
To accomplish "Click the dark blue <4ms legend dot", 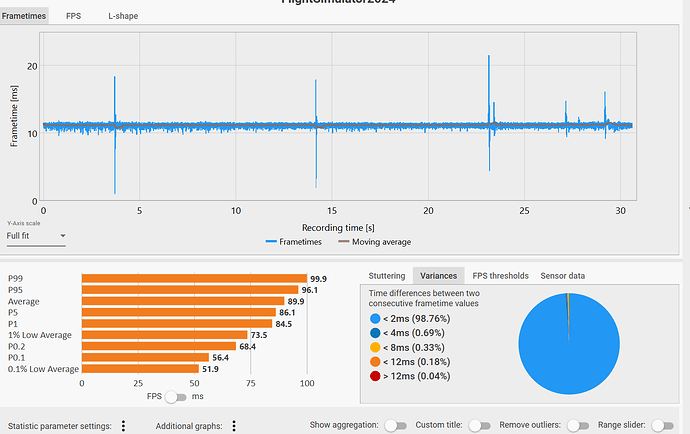I will click(375, 333).
